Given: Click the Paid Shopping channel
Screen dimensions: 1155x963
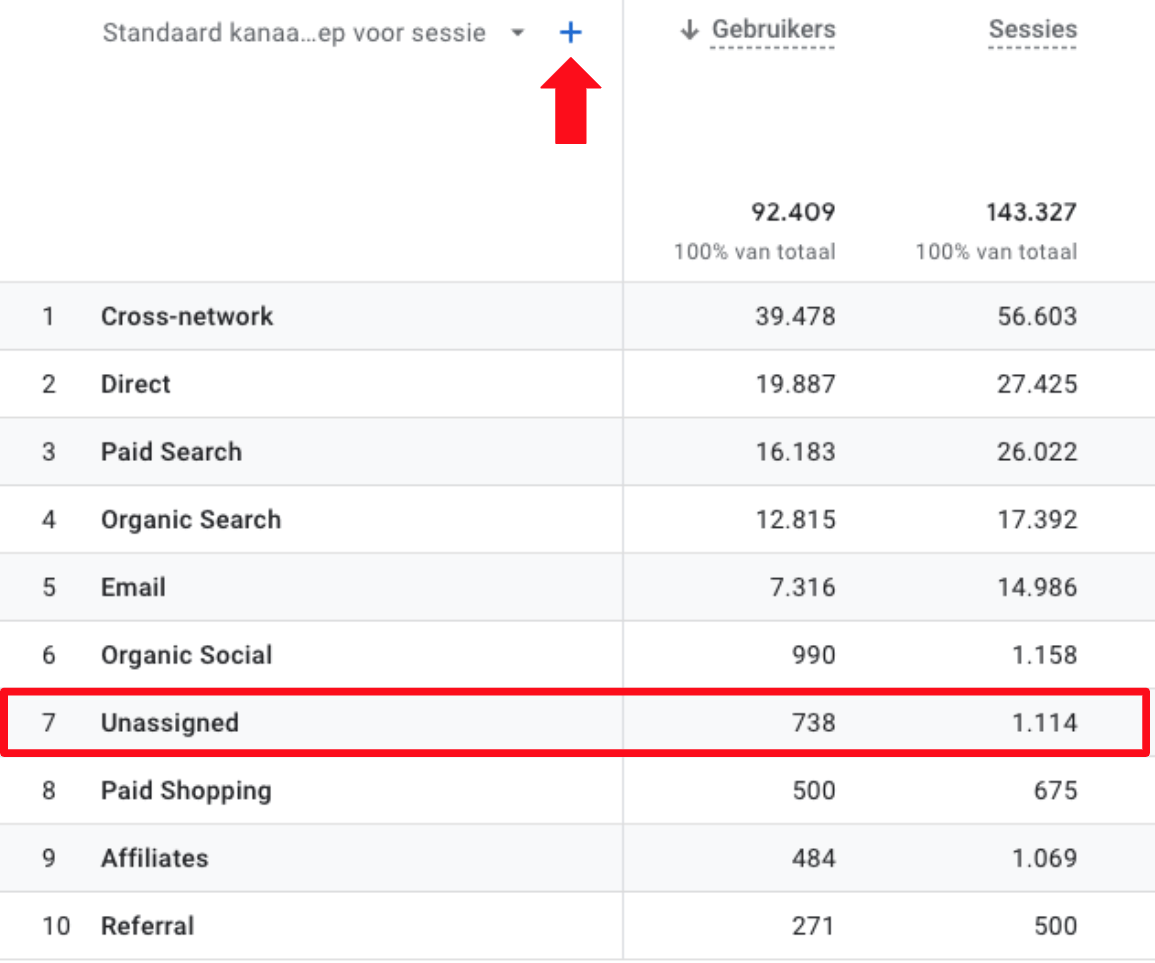Looking at the screenshot, I should [x=186, y=790].
